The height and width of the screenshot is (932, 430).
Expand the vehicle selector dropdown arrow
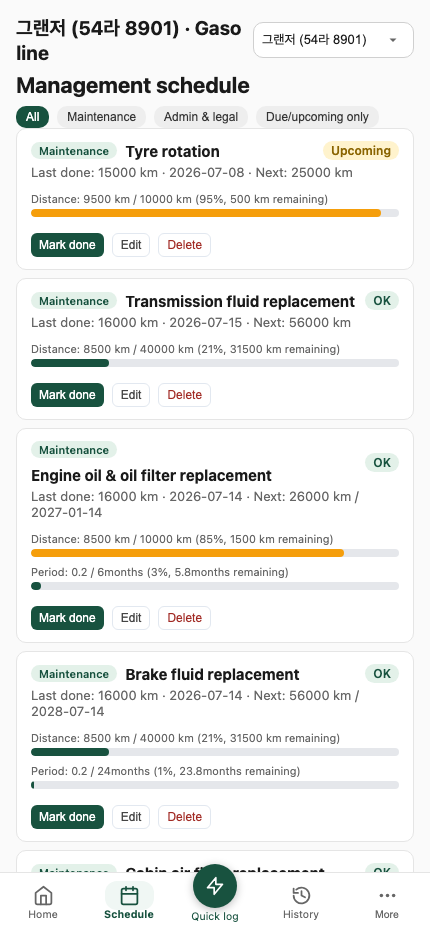coord(393,40)
